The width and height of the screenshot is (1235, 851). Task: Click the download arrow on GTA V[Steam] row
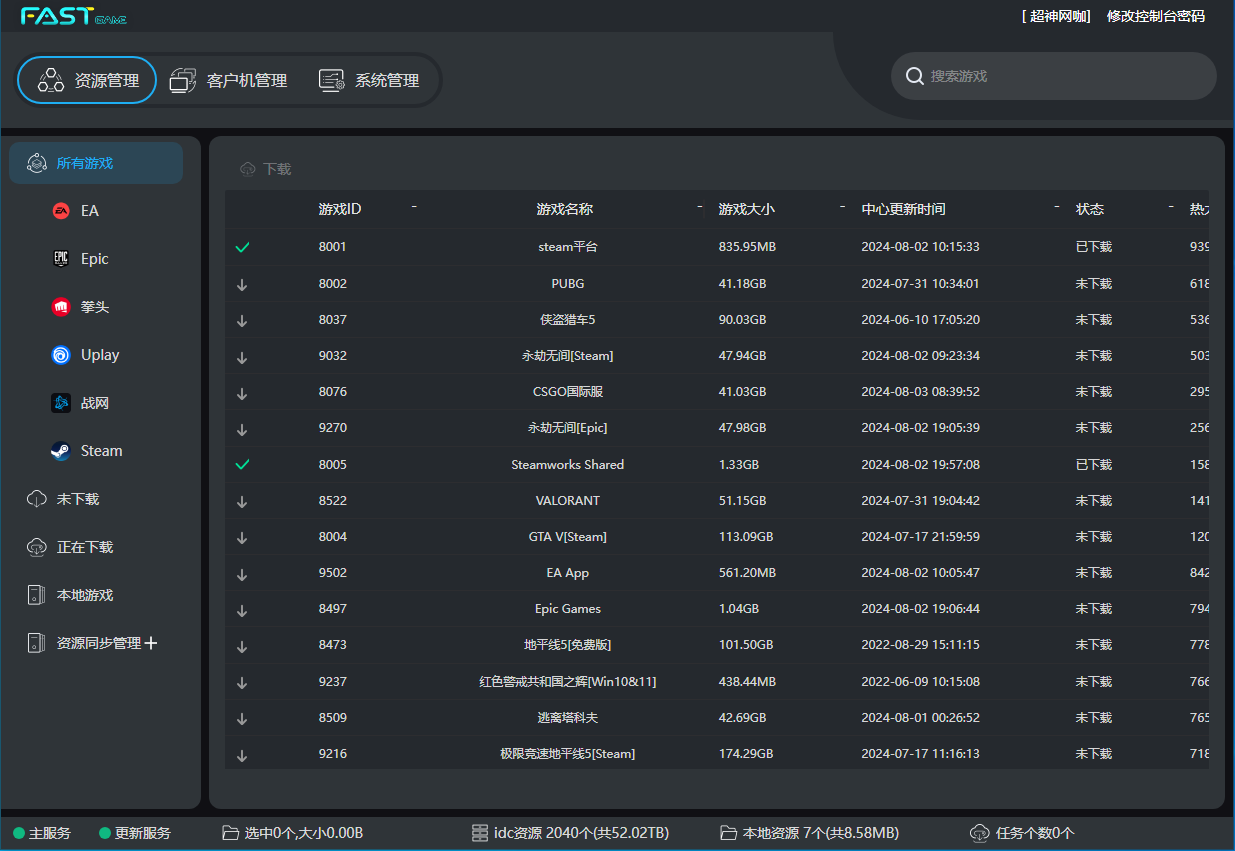point(242,537)
